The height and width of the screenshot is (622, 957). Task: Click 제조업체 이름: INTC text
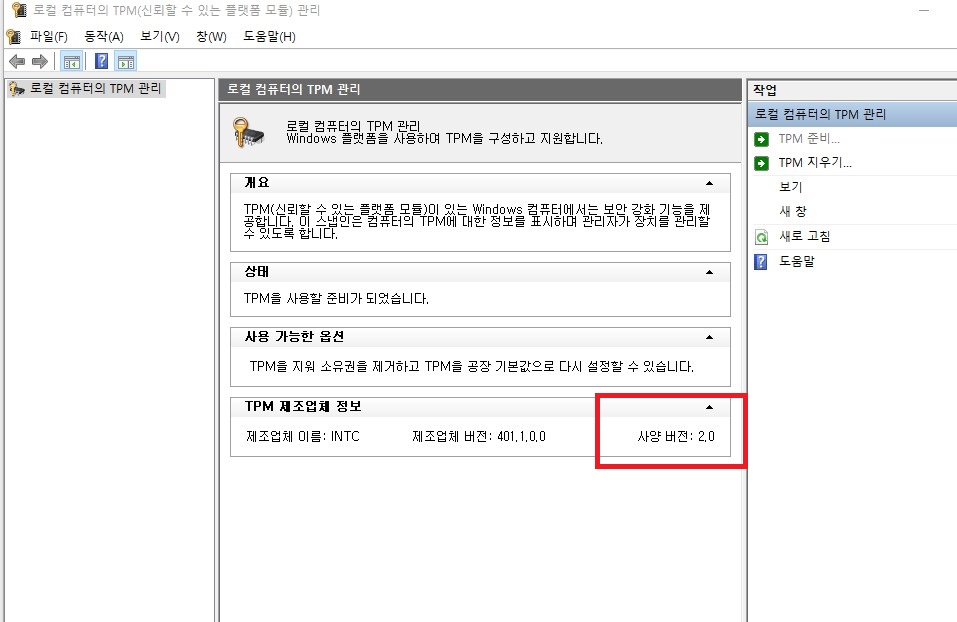tap(303, 436)
